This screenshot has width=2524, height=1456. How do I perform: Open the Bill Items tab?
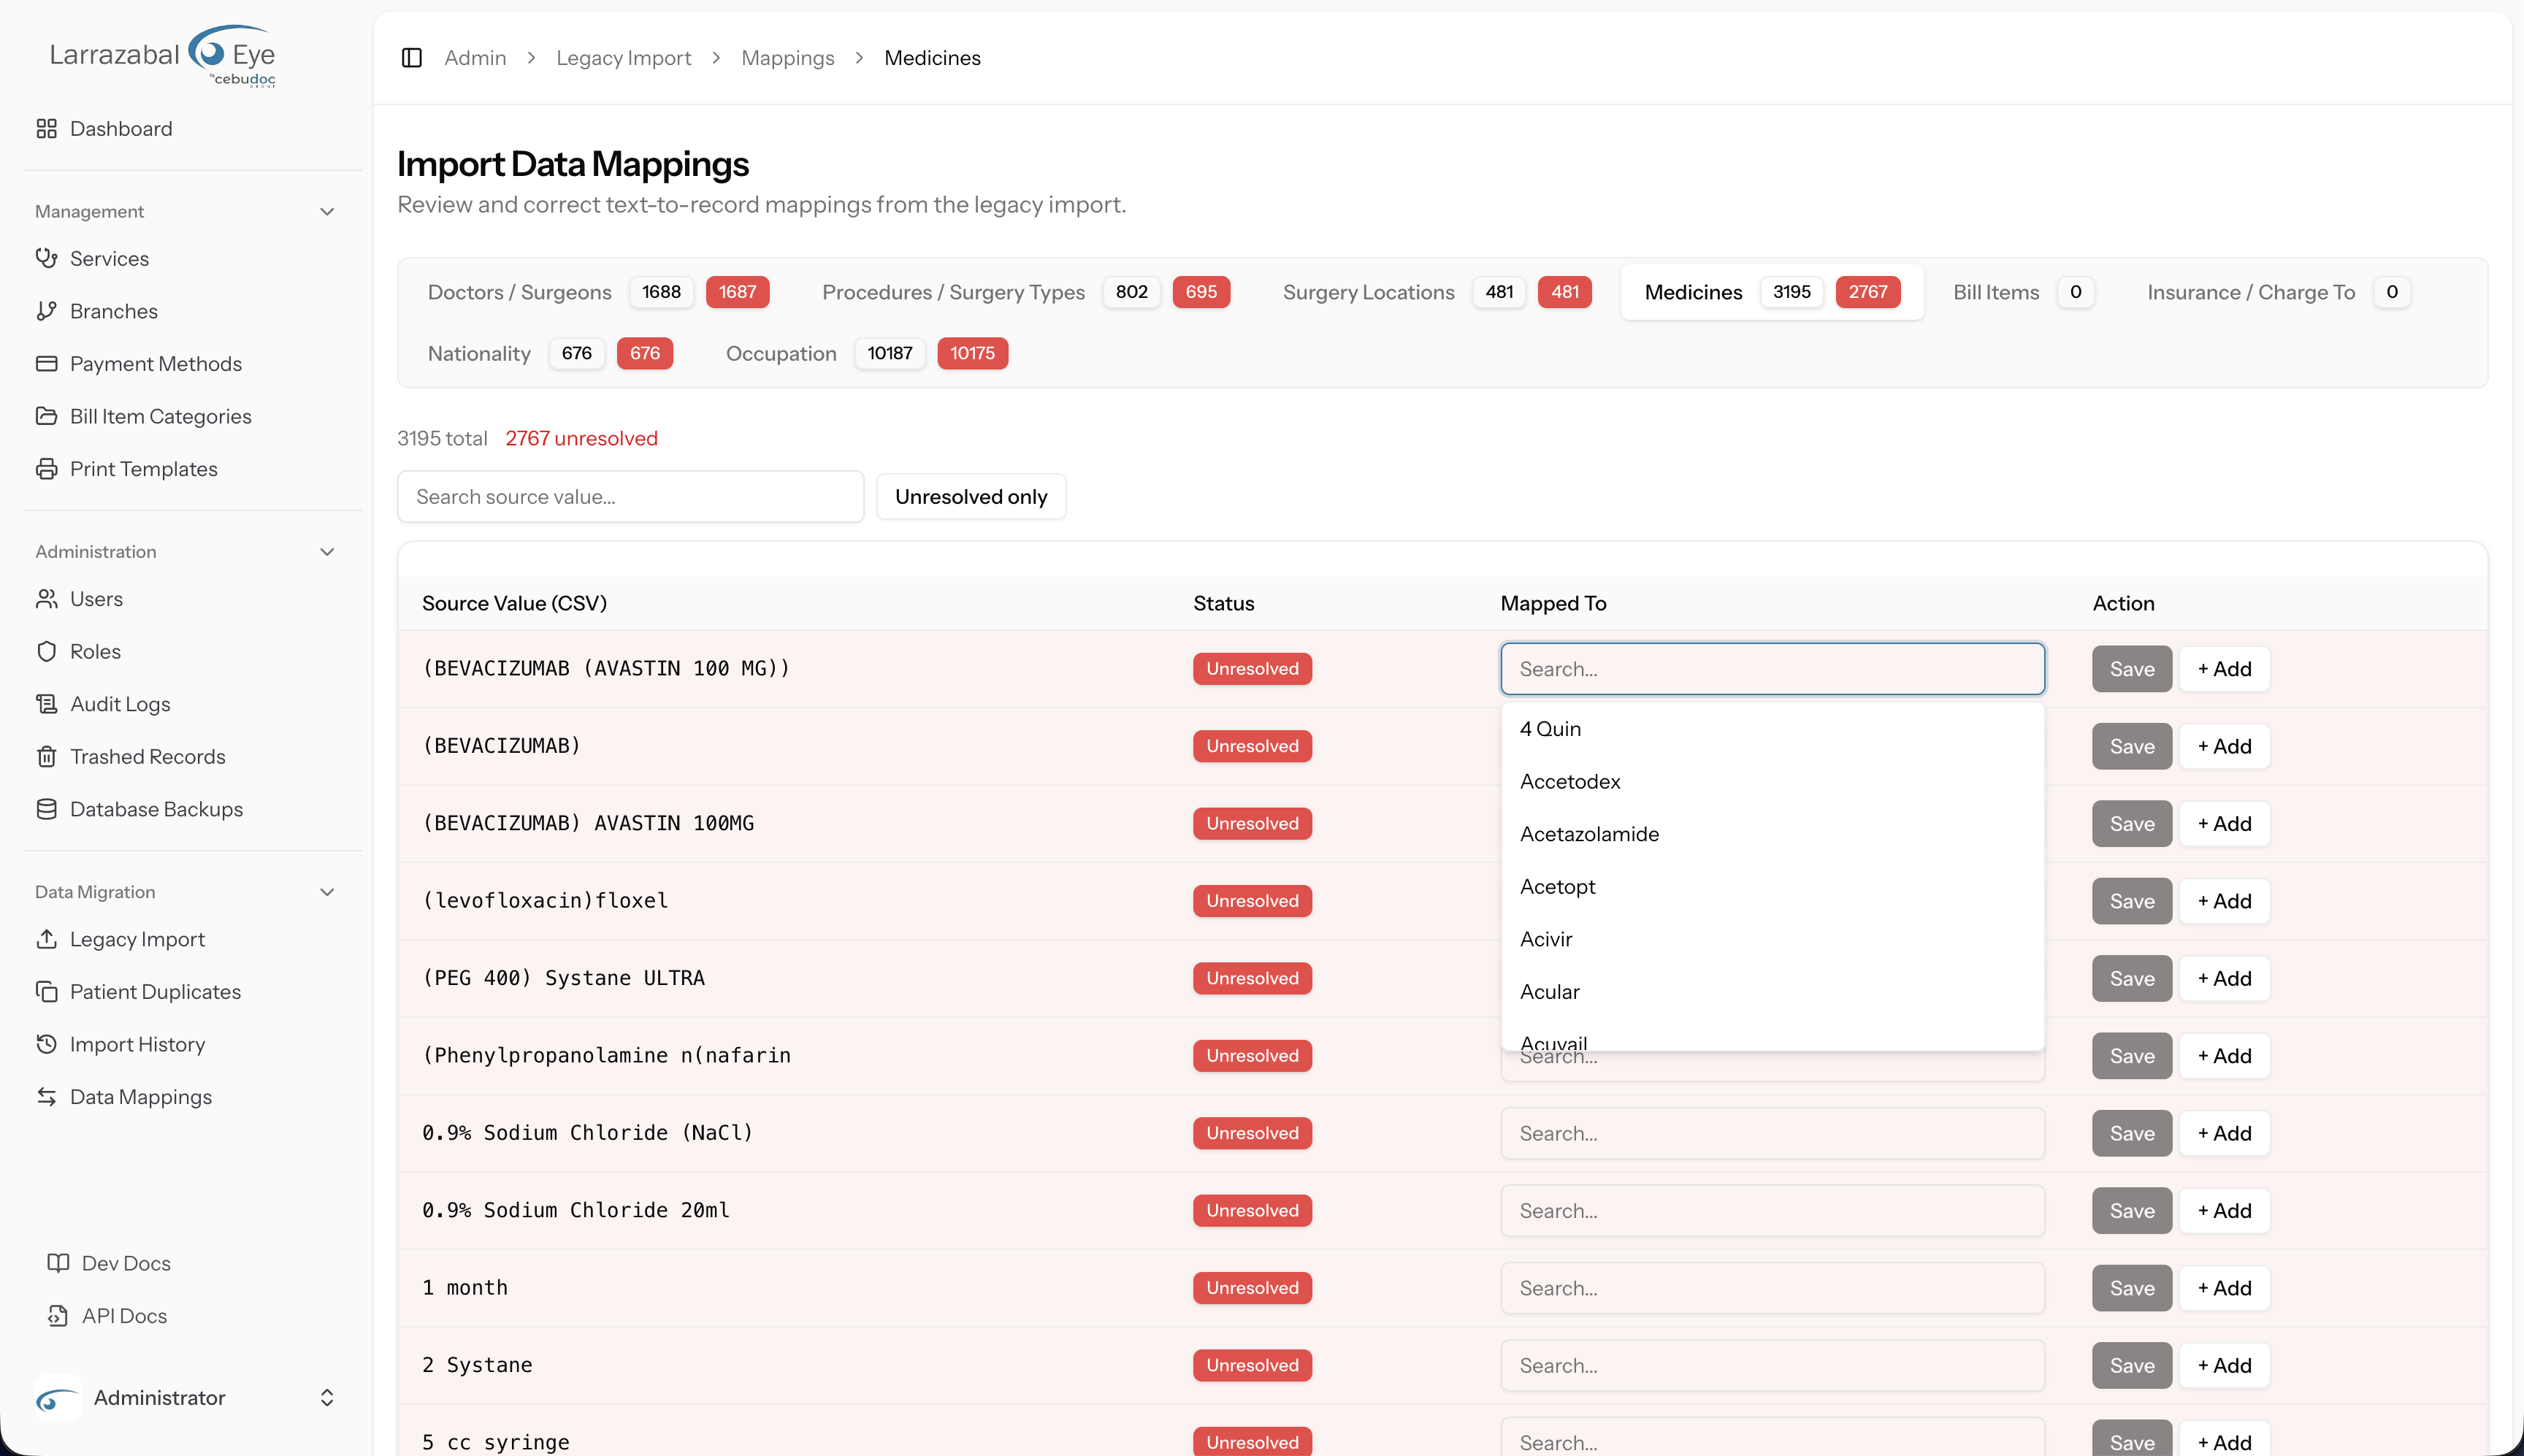[x=2022, y=292]
